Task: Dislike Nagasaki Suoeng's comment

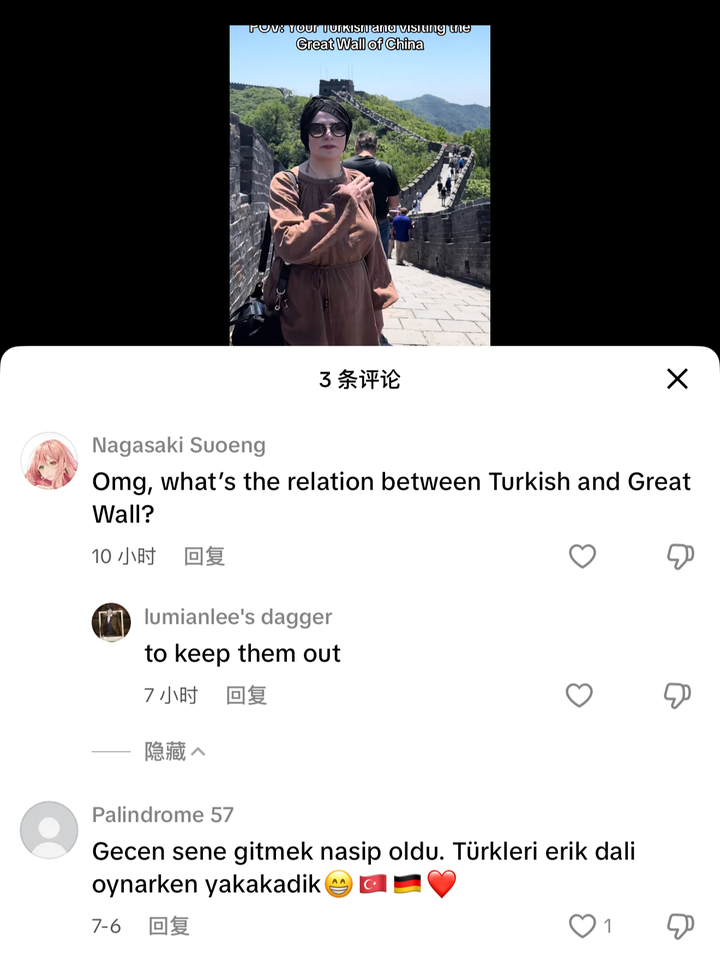Action: pos(680,556)
